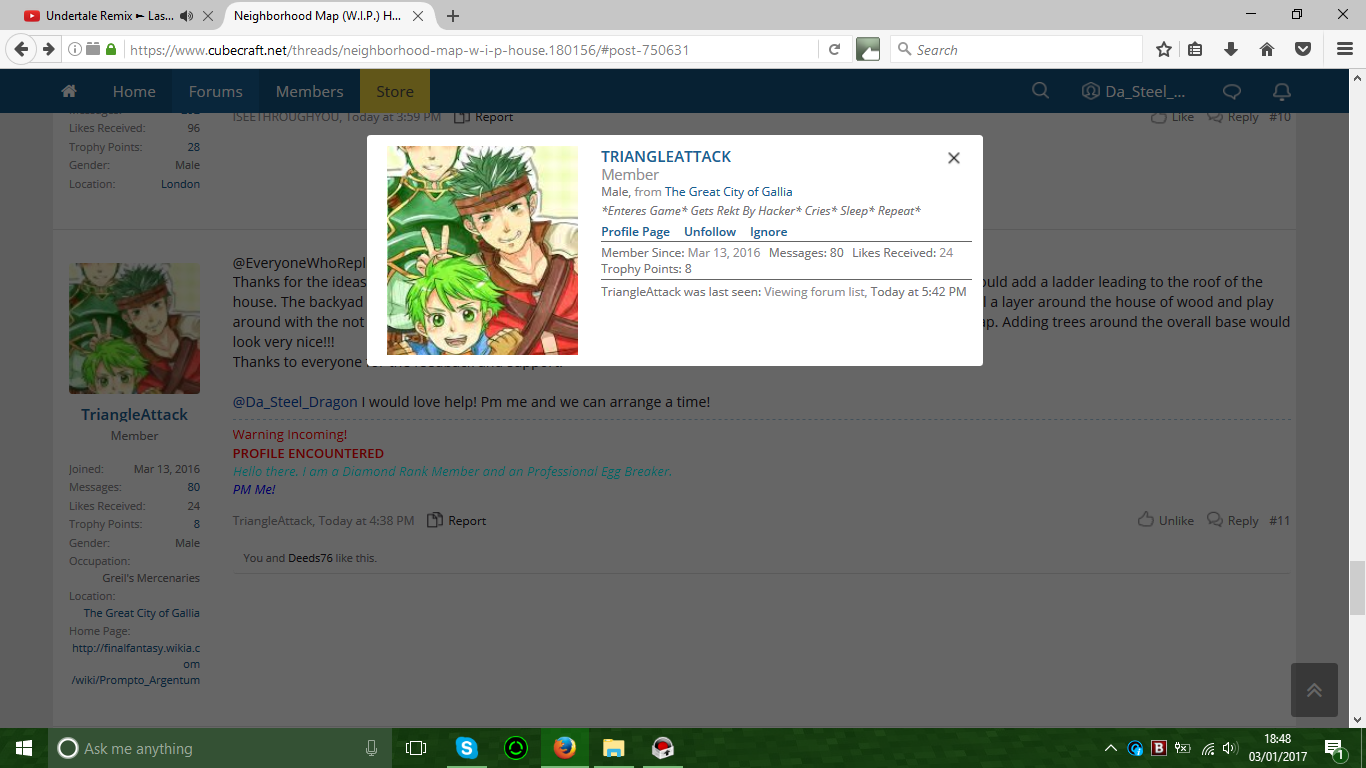Open the conversations speech bubble icon

(x=1232, y=91)
